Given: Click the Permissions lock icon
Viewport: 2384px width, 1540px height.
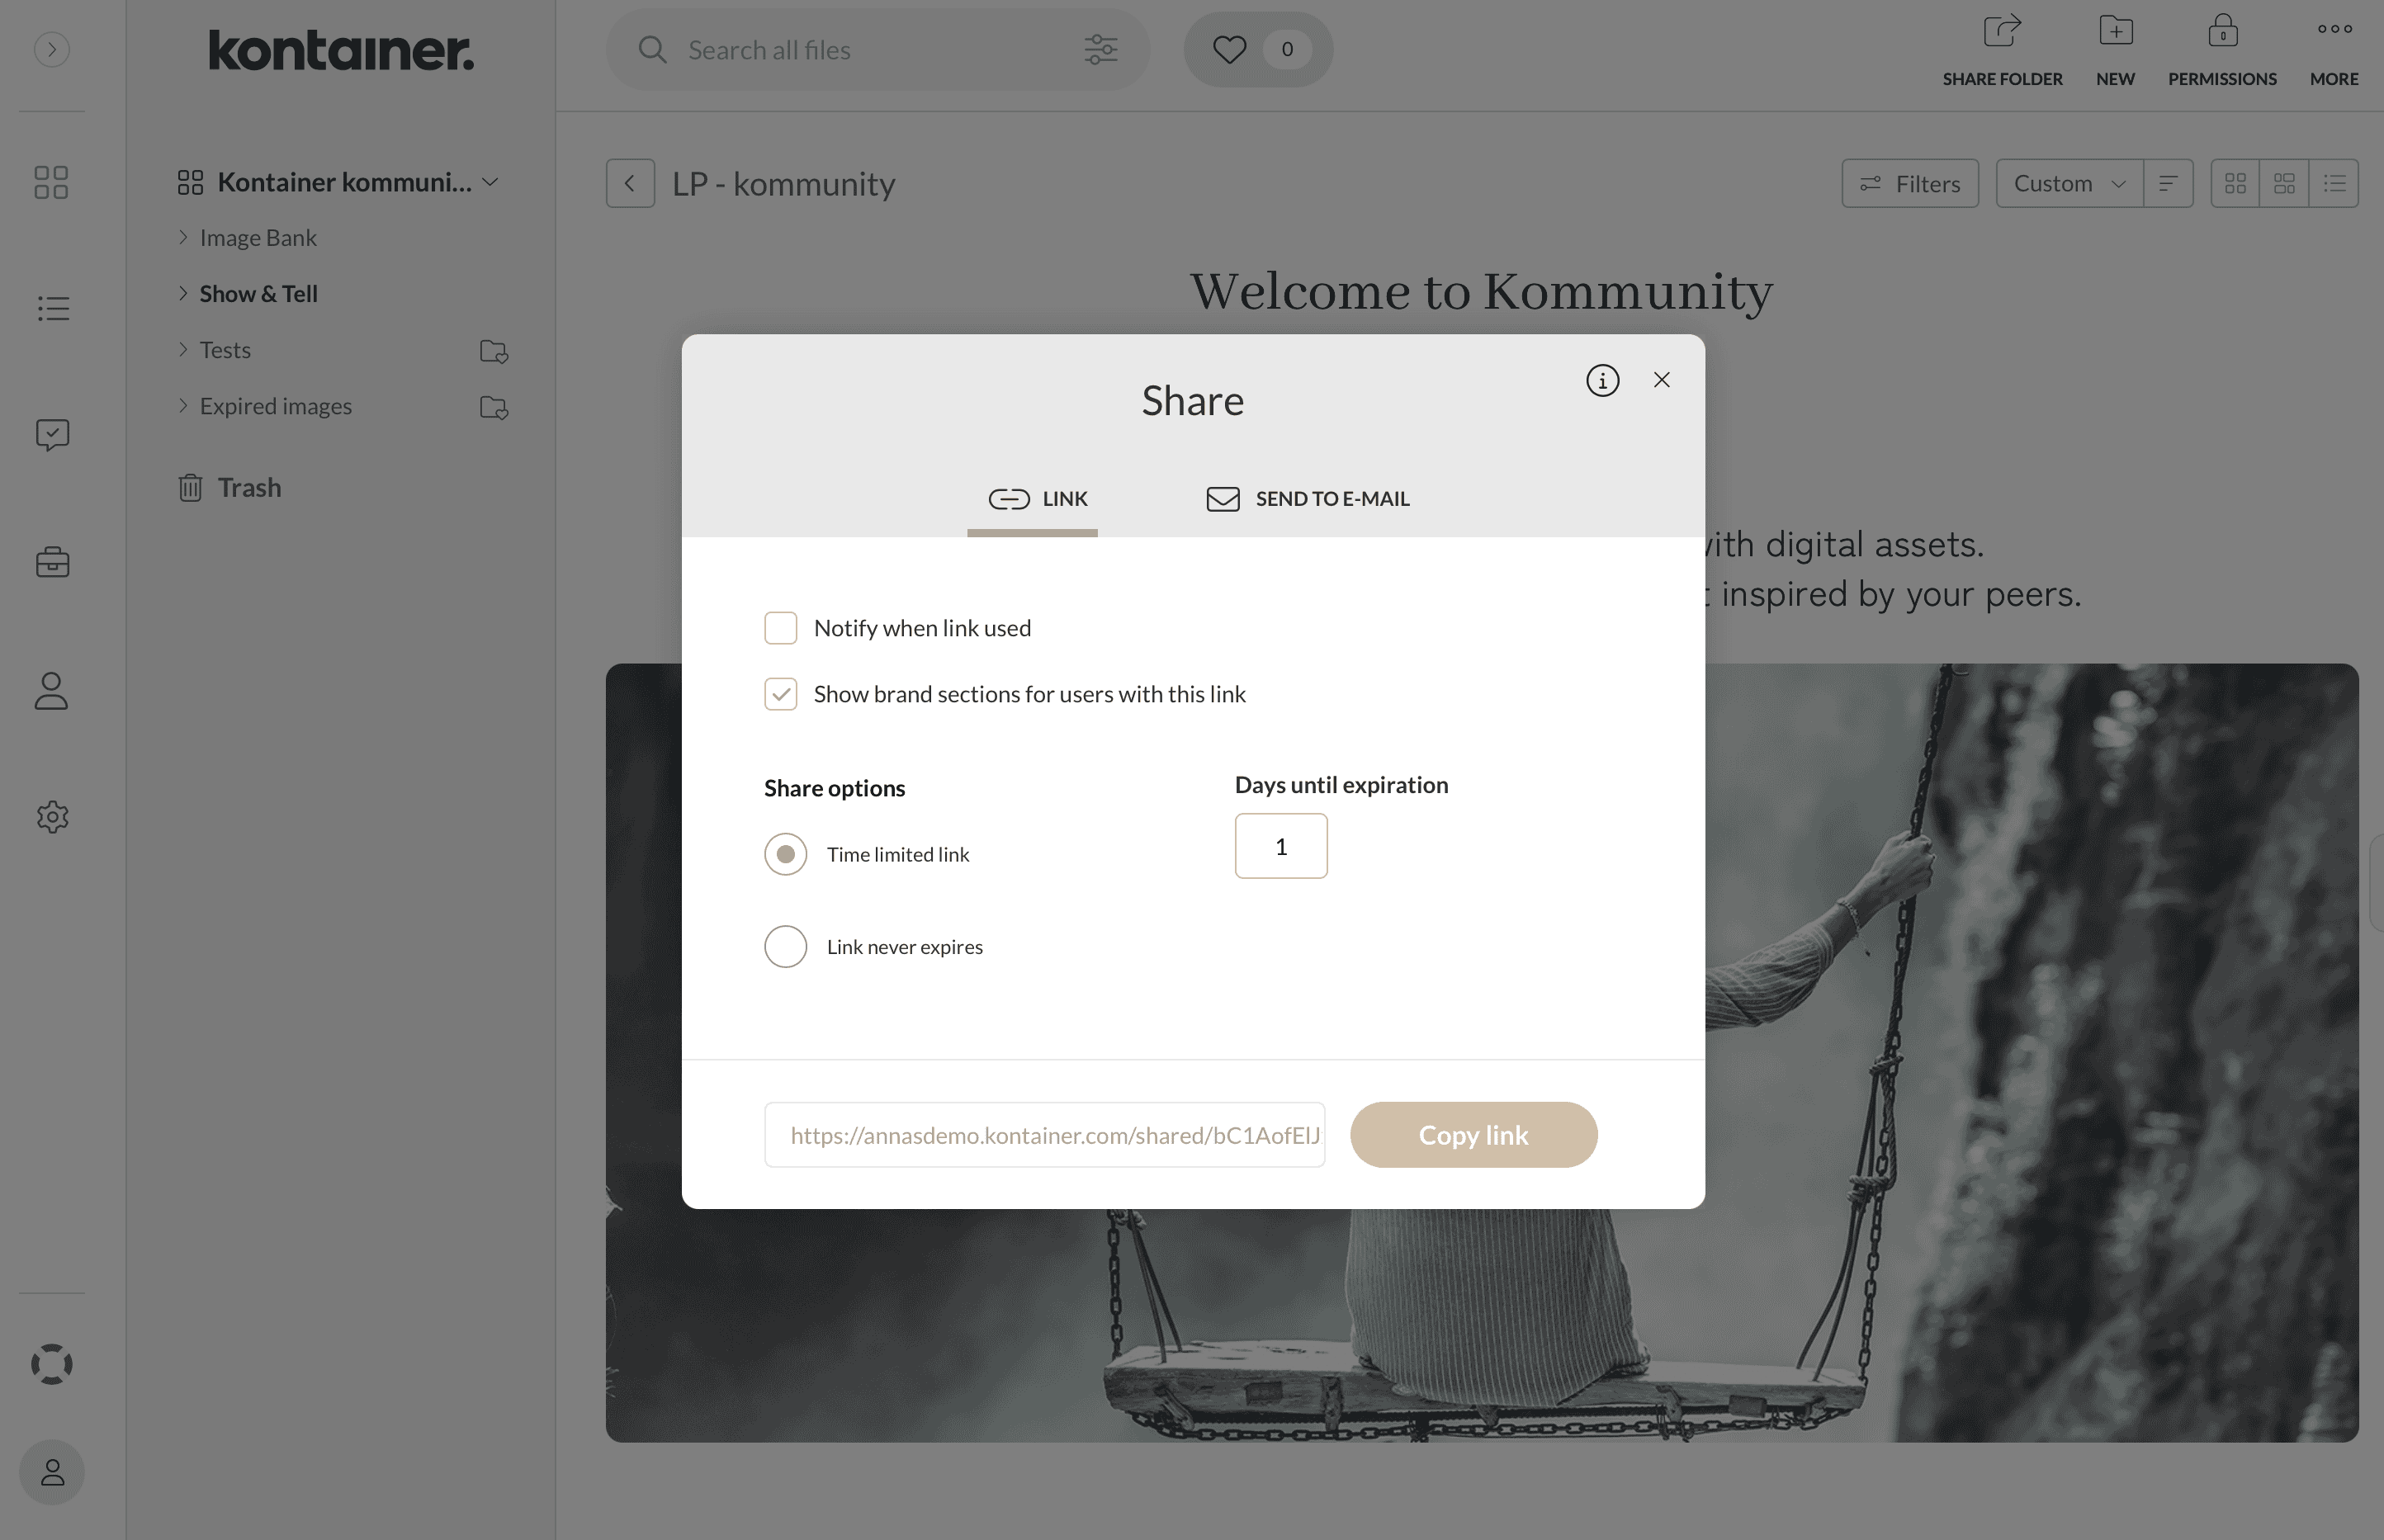Looking at the screenshot, I should tap(2222, 30).
